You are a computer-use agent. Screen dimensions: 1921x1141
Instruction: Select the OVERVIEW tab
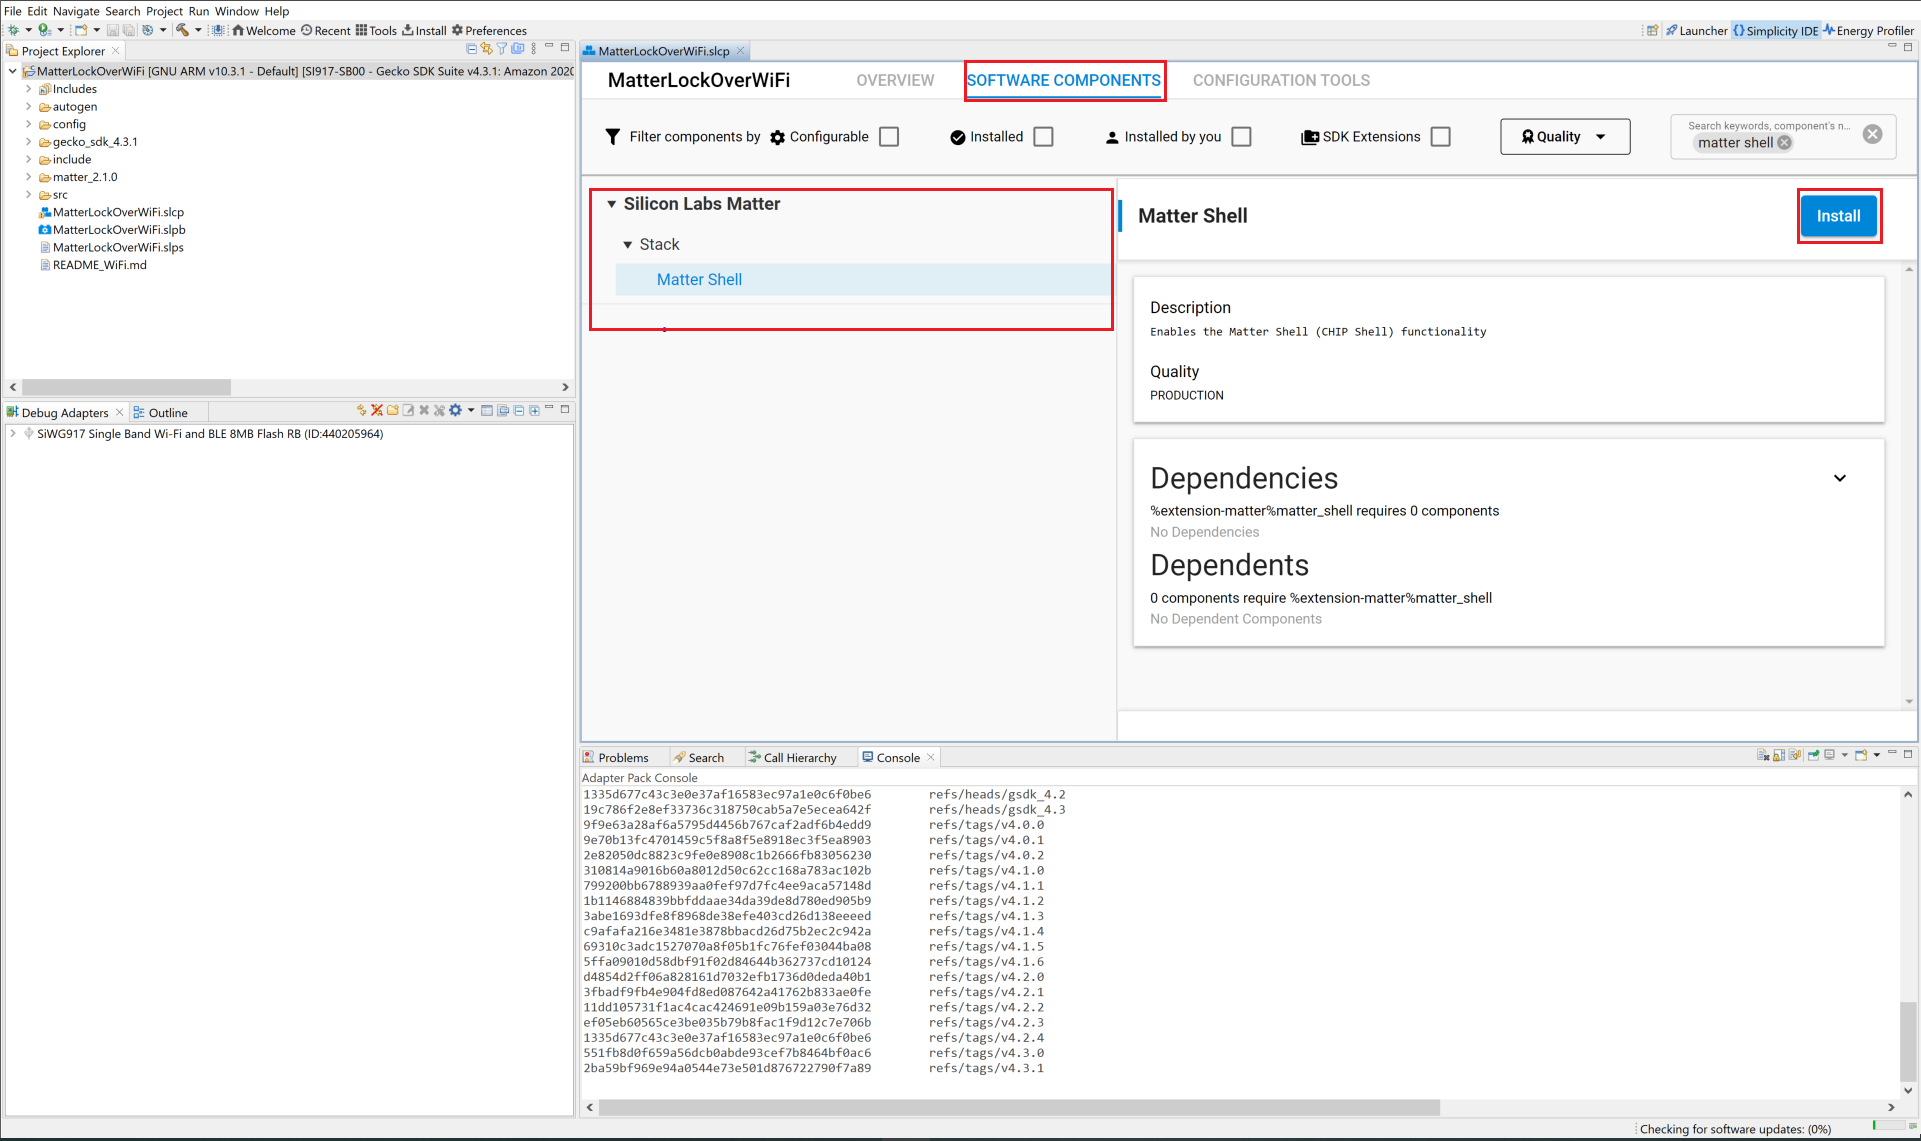(x=895, y=79)
